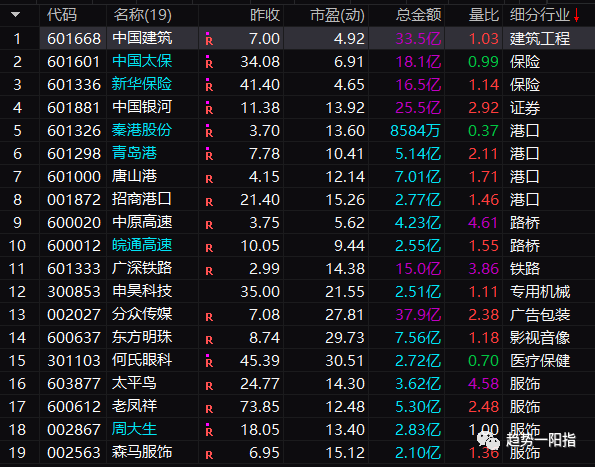Select stock name 中国太保
This screenshot has width=595, height=467.
[142, 61]
